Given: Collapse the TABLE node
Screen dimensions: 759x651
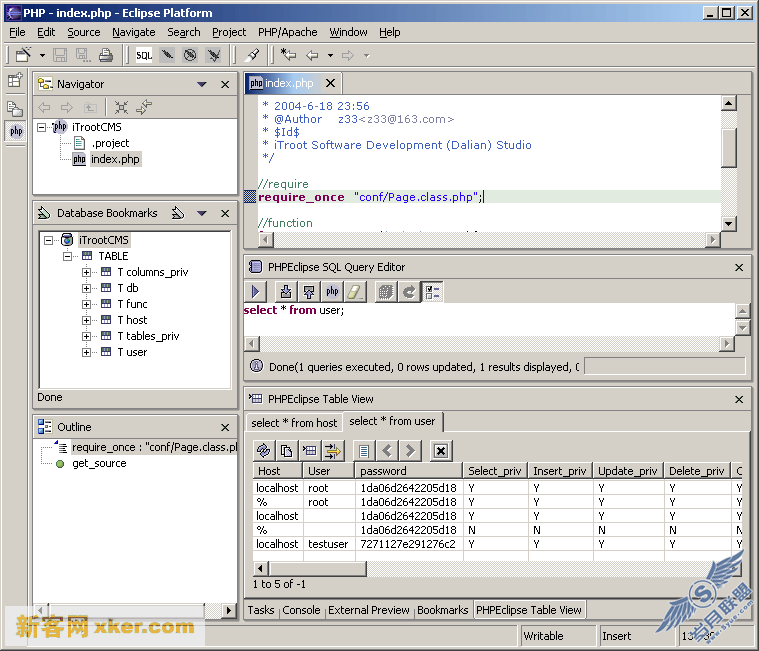Looking at the screenshot, I should pos(67,256).
